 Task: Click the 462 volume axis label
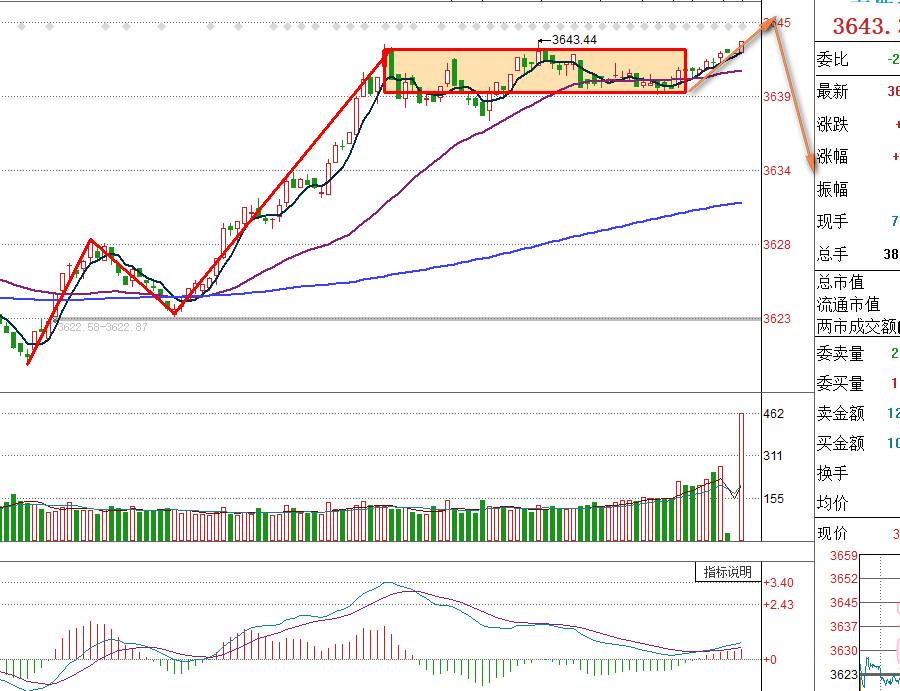773,414
